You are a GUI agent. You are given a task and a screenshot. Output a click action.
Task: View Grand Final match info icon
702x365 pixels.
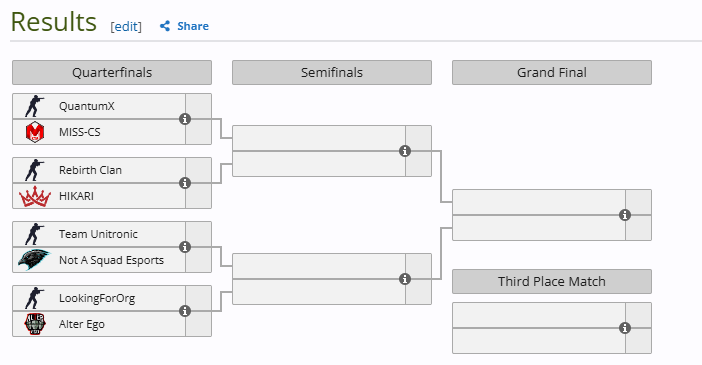(625, 215)
